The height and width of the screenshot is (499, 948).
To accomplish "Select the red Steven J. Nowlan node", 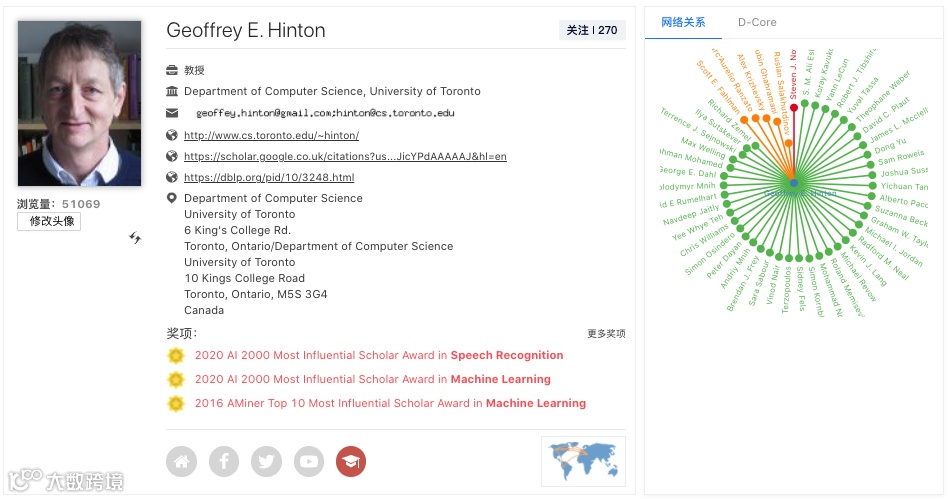I will (794, 107).
